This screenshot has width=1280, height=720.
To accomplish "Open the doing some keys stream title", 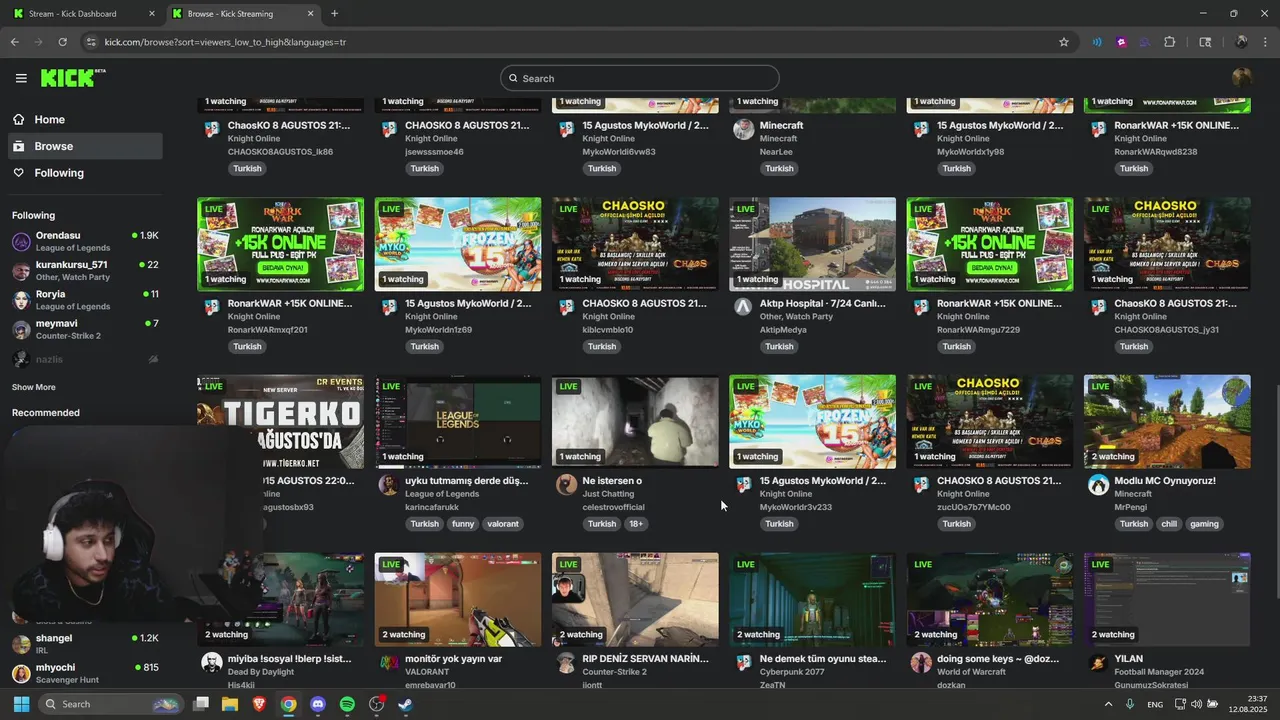I will 998,659.
